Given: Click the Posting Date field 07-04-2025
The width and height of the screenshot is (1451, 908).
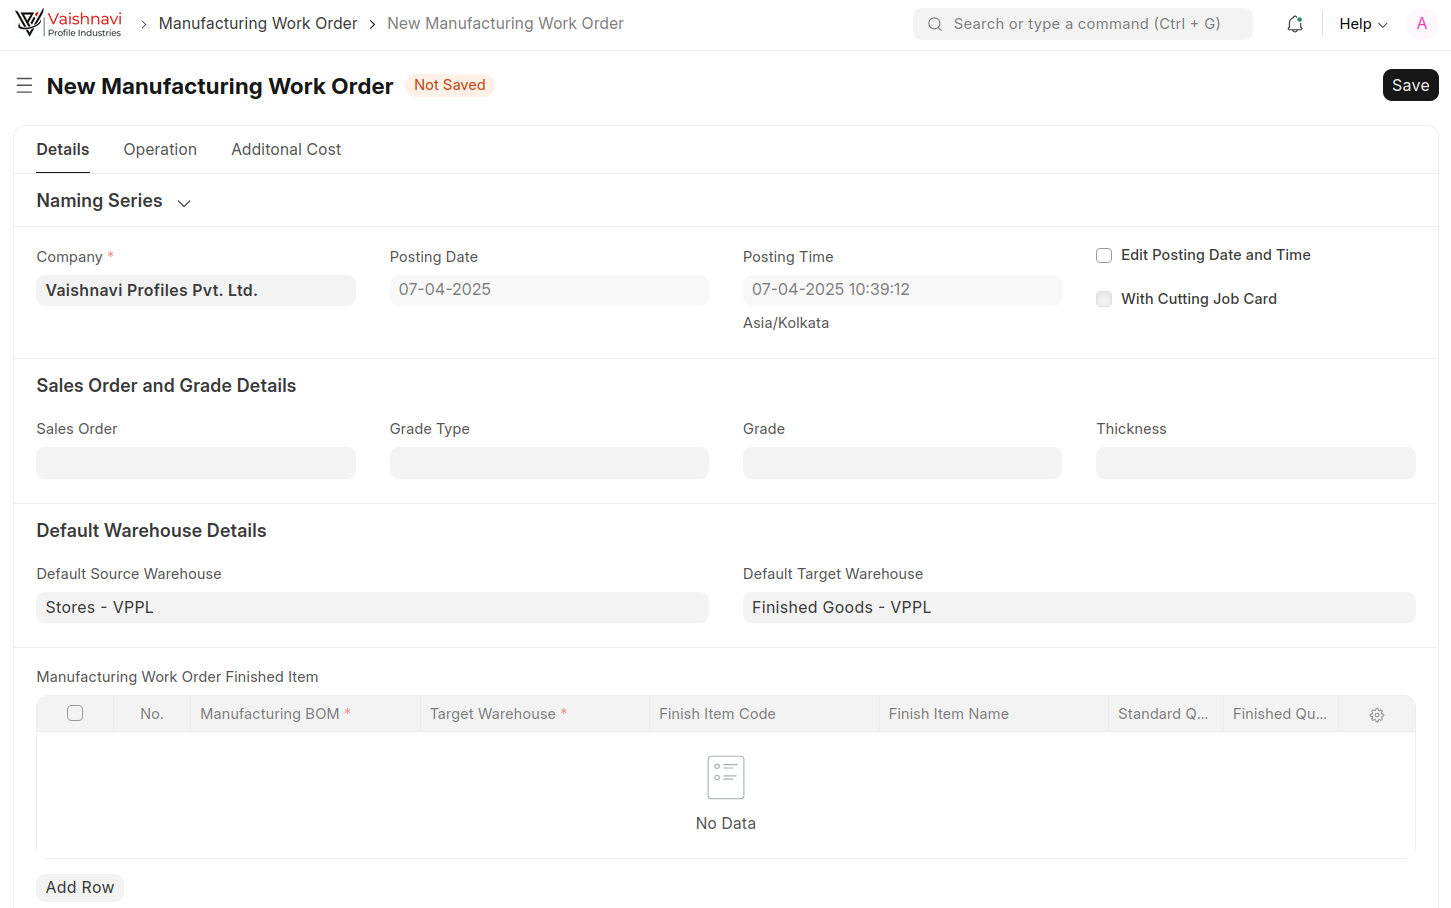Looking at the screenshot, I should click(x=549, y=290).
